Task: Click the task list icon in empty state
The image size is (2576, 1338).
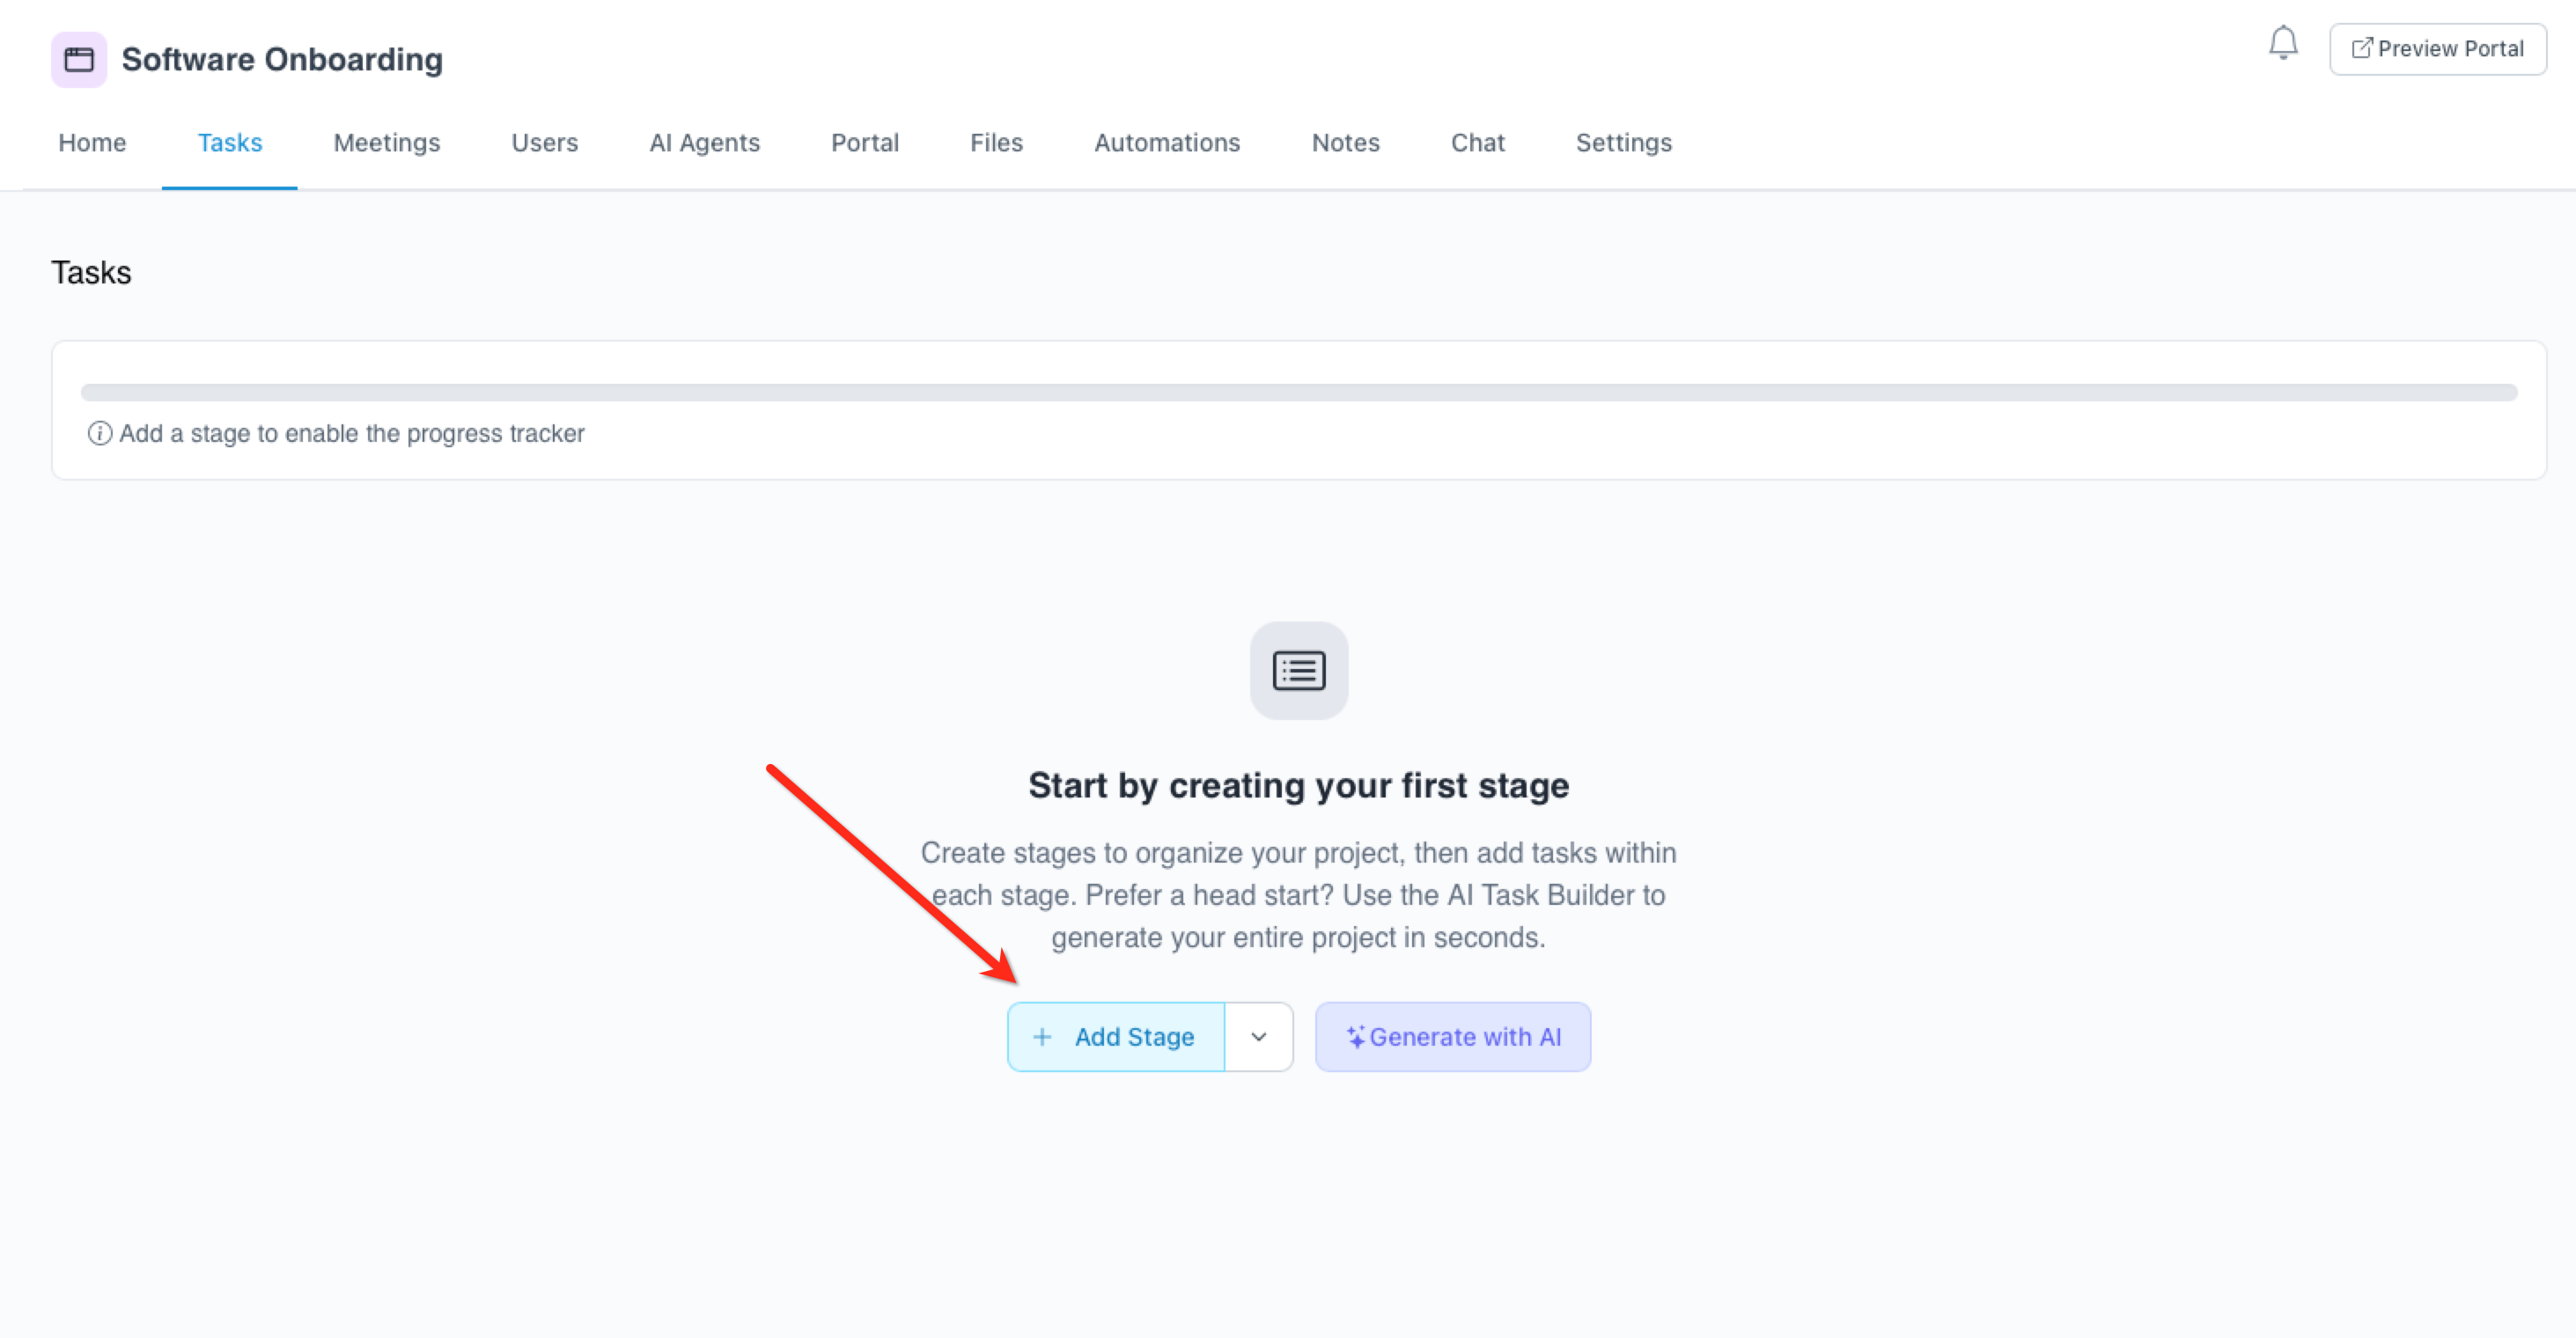Action: point(1299,671)
